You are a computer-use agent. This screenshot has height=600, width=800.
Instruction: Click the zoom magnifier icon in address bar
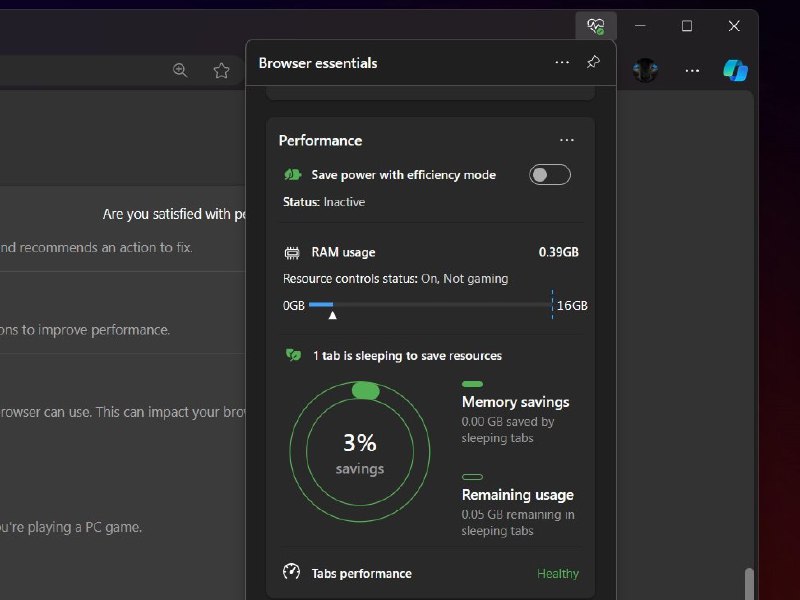(180, 70)
